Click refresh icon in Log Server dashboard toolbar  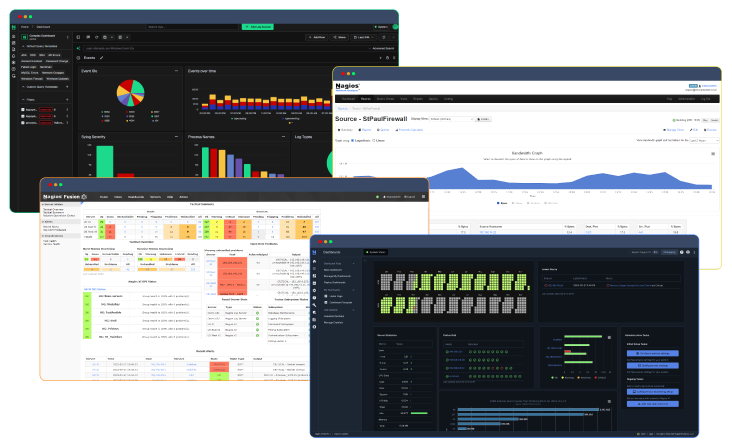tap(97, 37)
